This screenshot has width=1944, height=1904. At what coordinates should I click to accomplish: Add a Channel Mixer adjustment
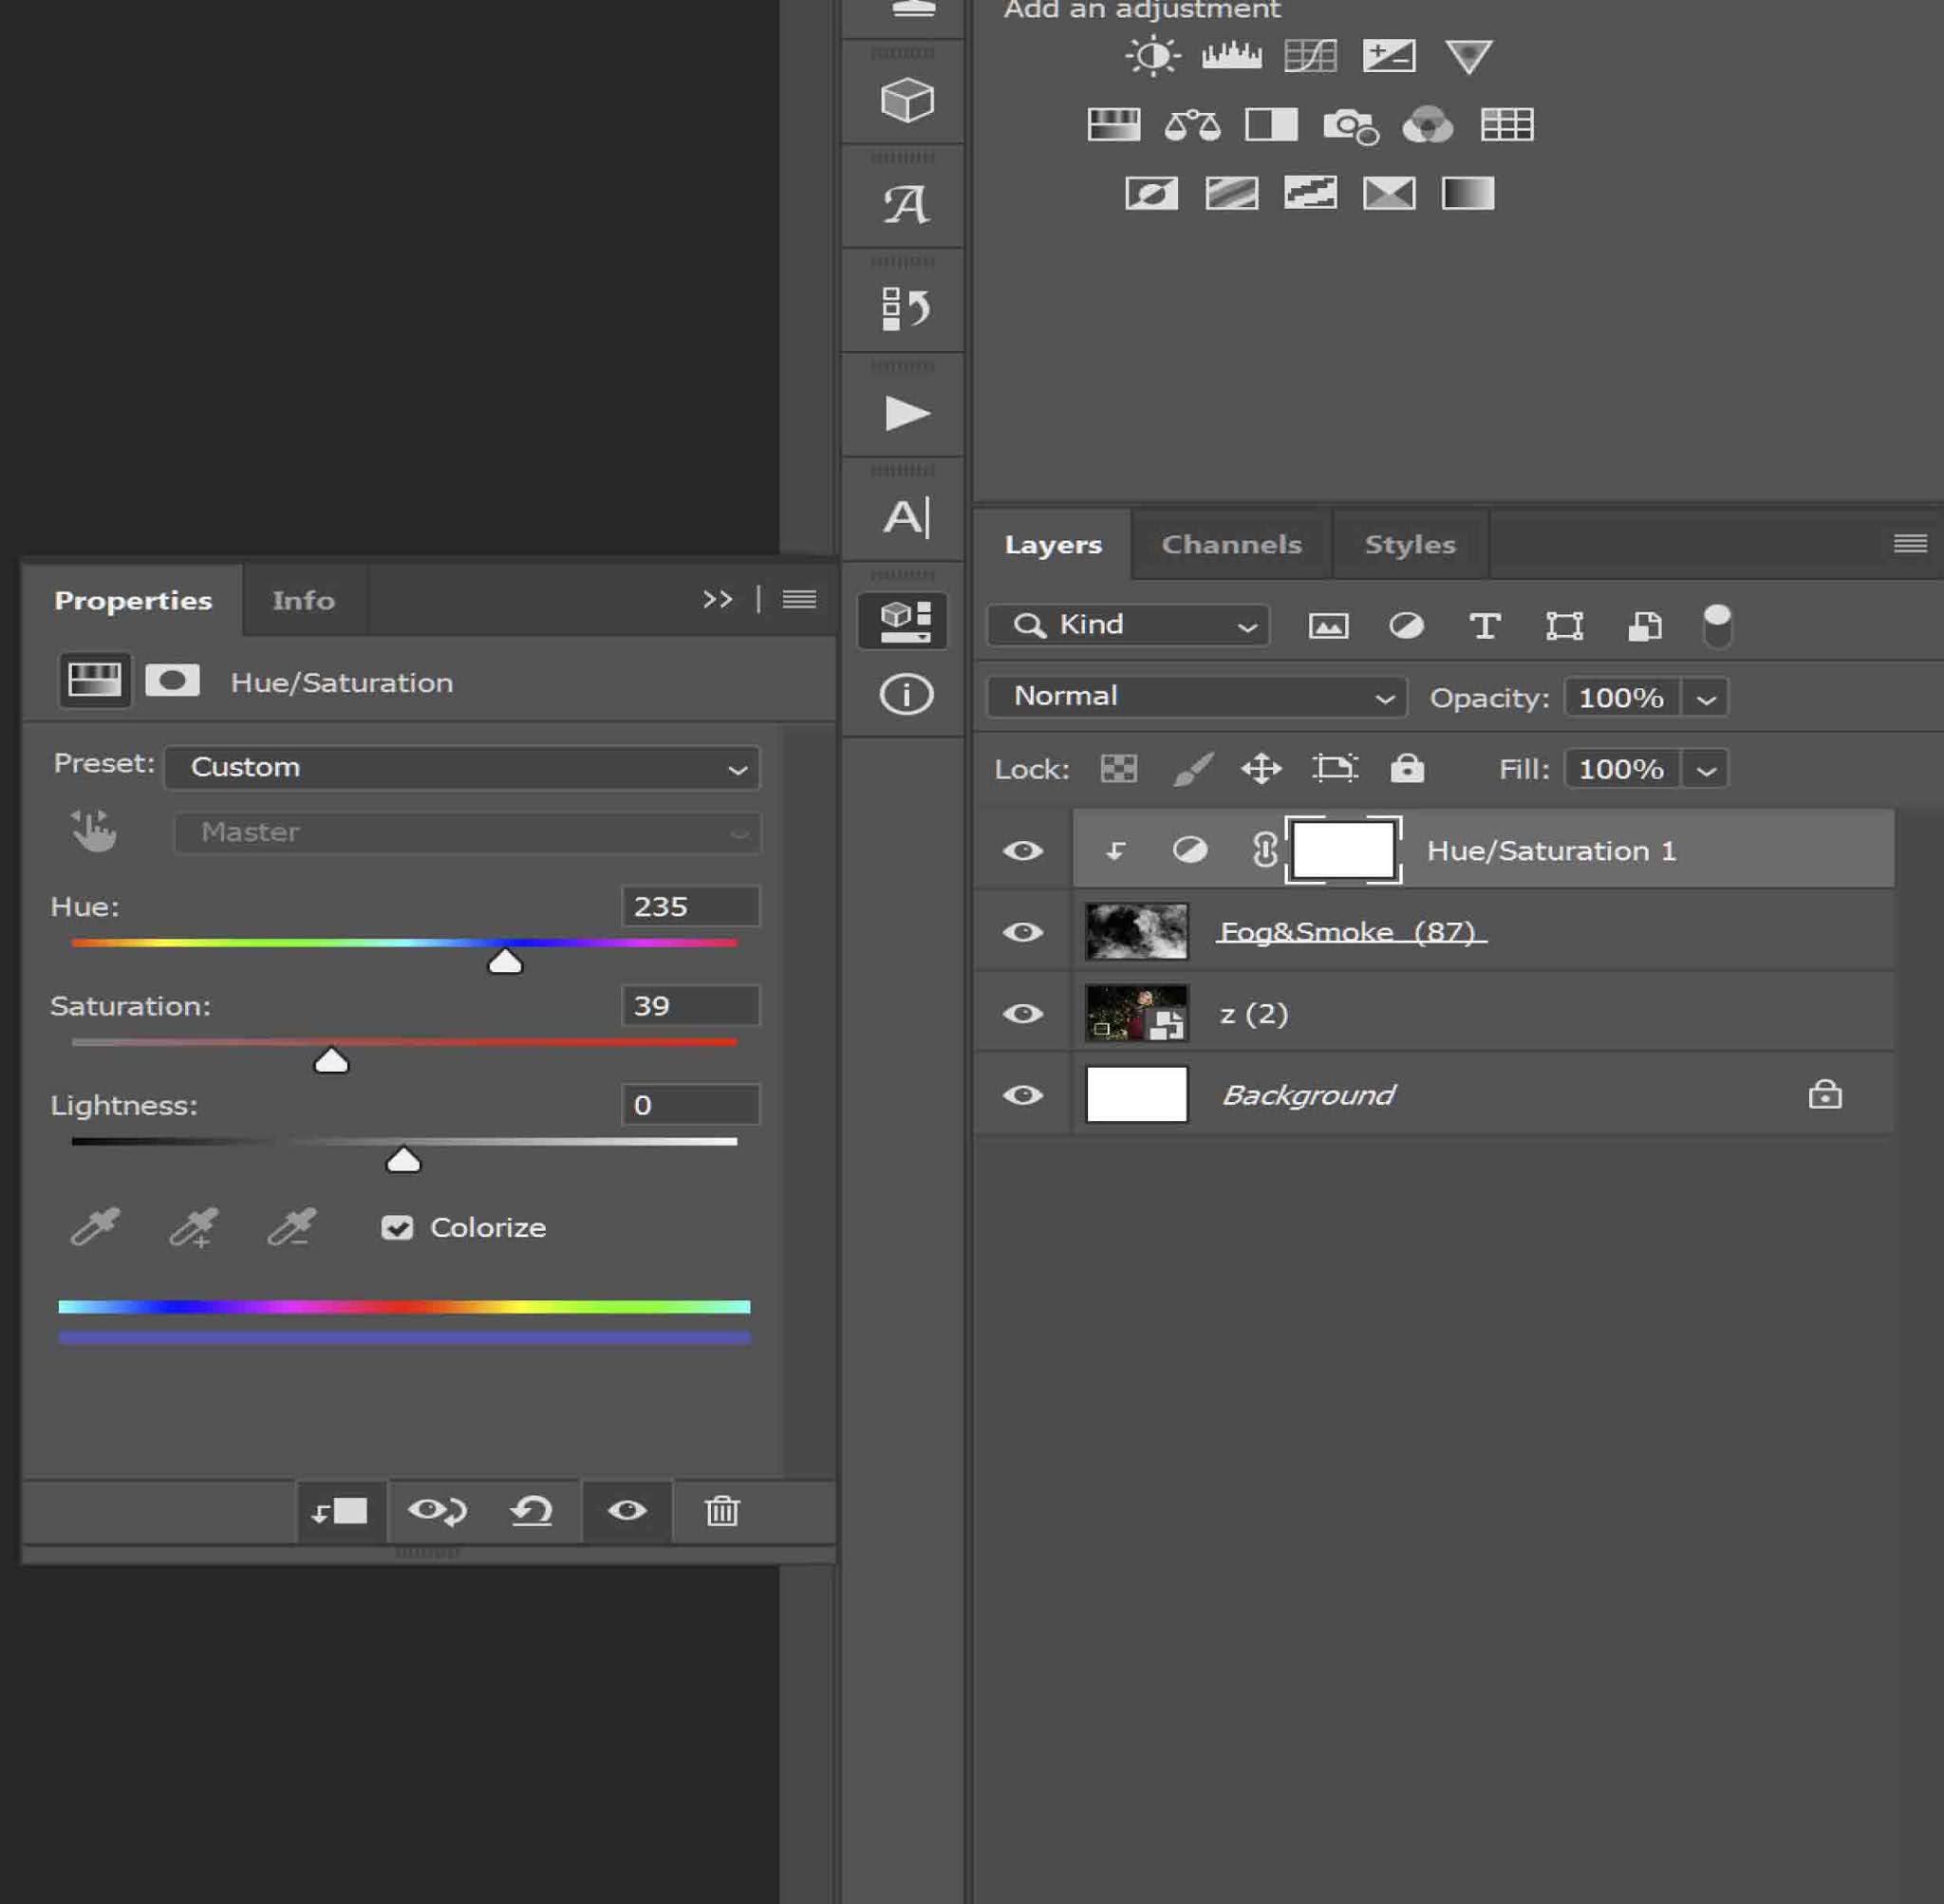click(x=1428, y=125)
